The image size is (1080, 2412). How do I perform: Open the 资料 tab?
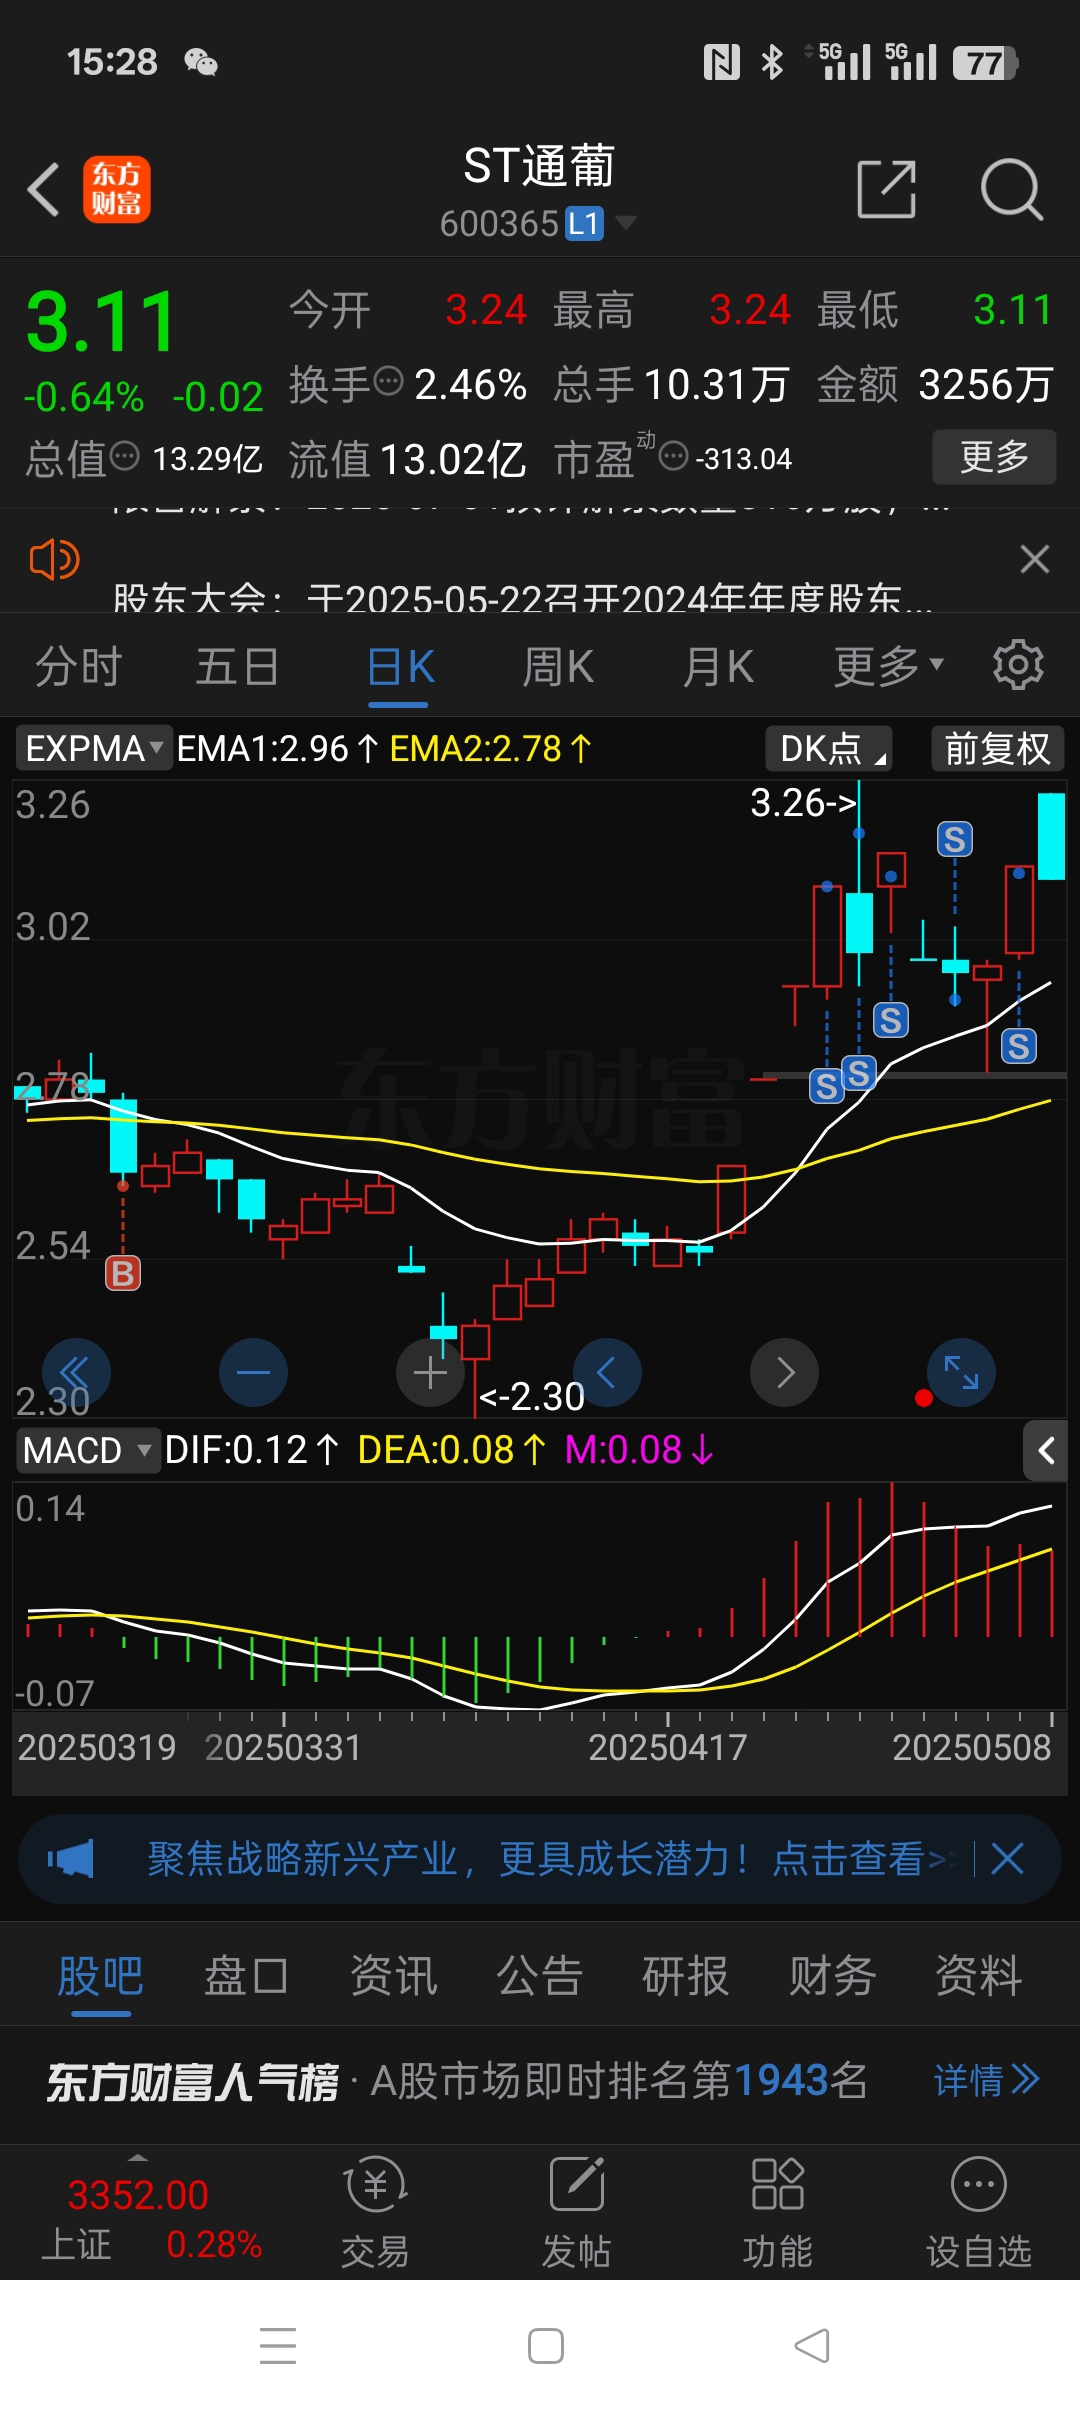pos(978,1976)
